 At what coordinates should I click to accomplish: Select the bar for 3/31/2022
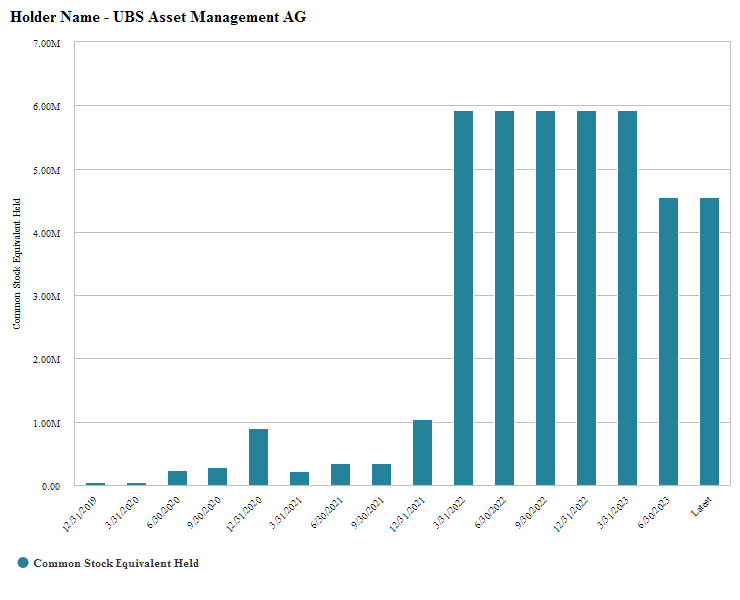[463, 298]
